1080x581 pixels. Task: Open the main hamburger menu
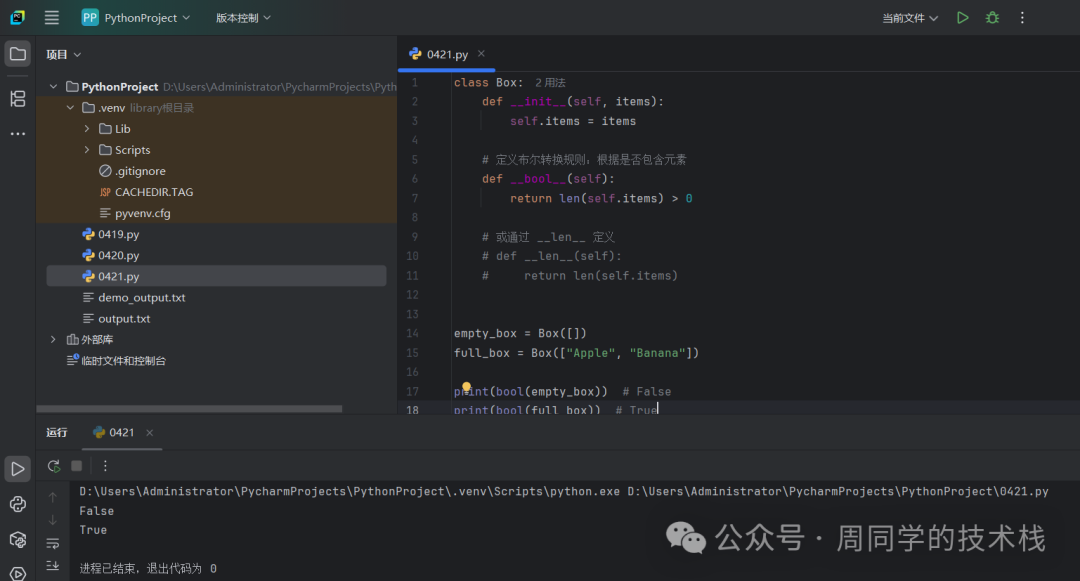52,18
